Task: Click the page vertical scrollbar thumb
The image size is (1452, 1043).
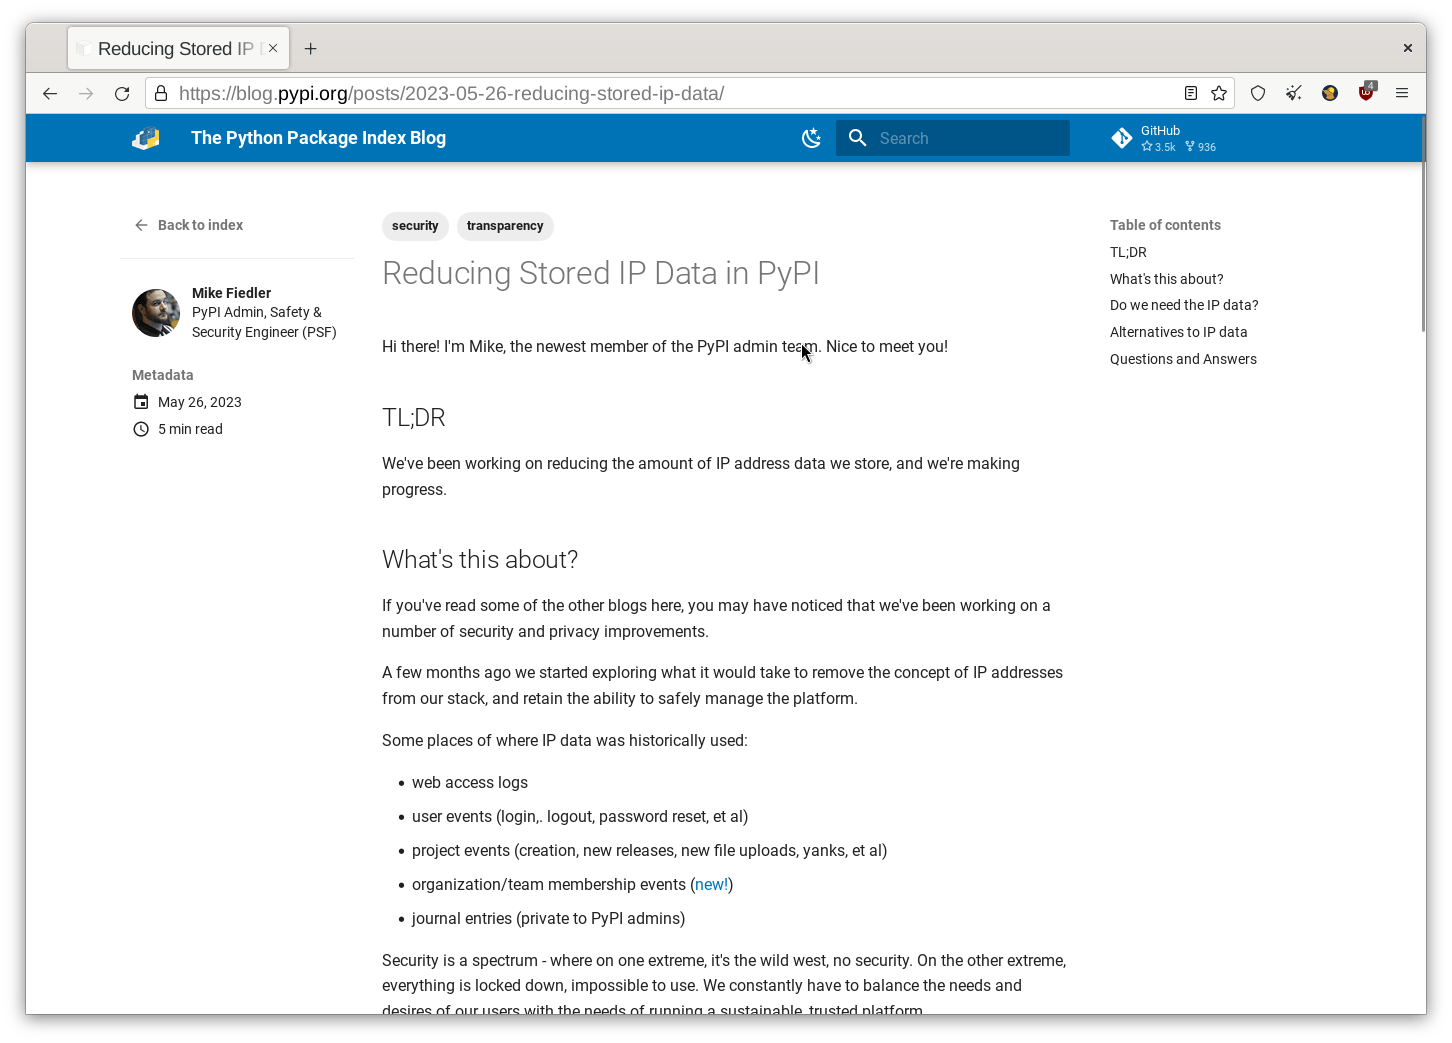Action: pyautogui.click(x=1423, y=225)
